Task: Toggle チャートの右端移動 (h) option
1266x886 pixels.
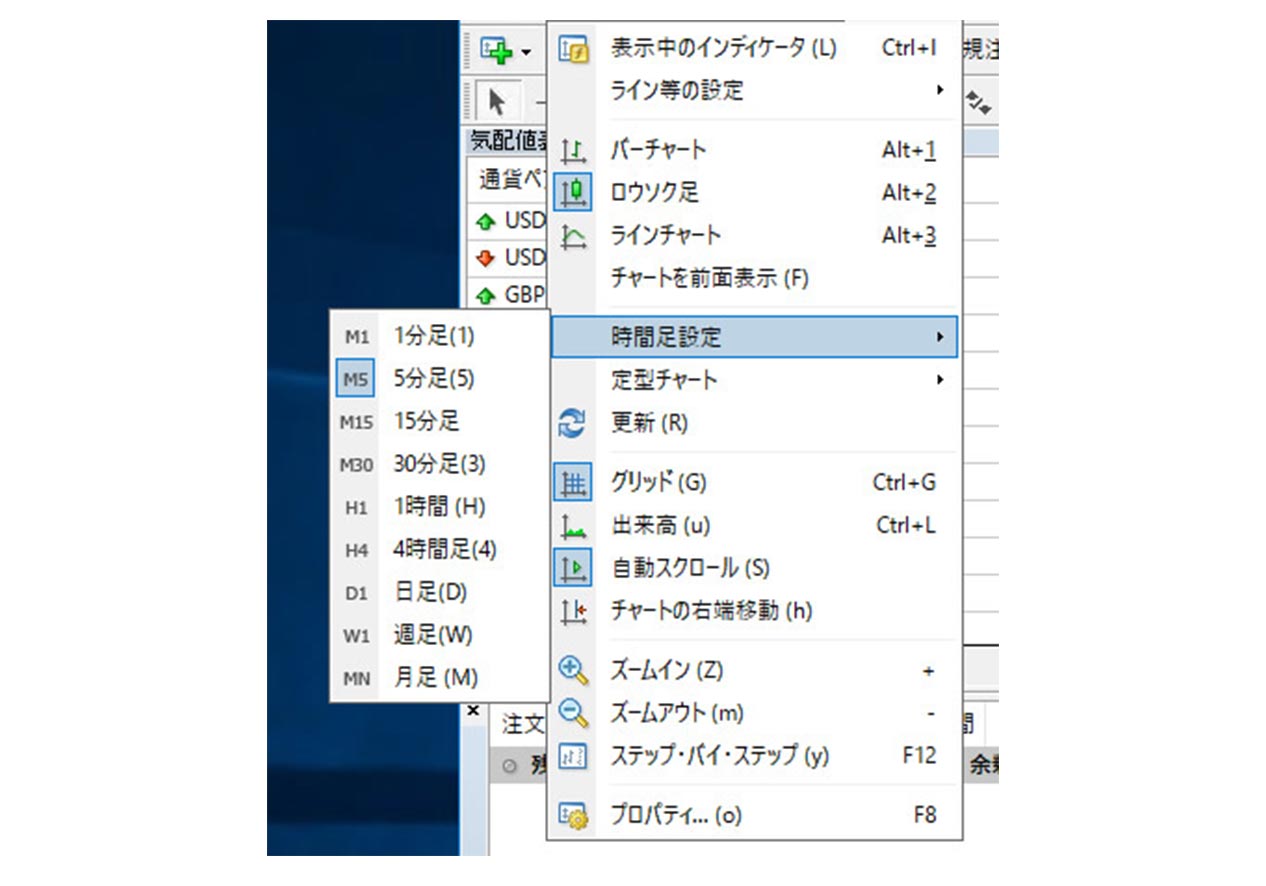Action: point(754,610)
